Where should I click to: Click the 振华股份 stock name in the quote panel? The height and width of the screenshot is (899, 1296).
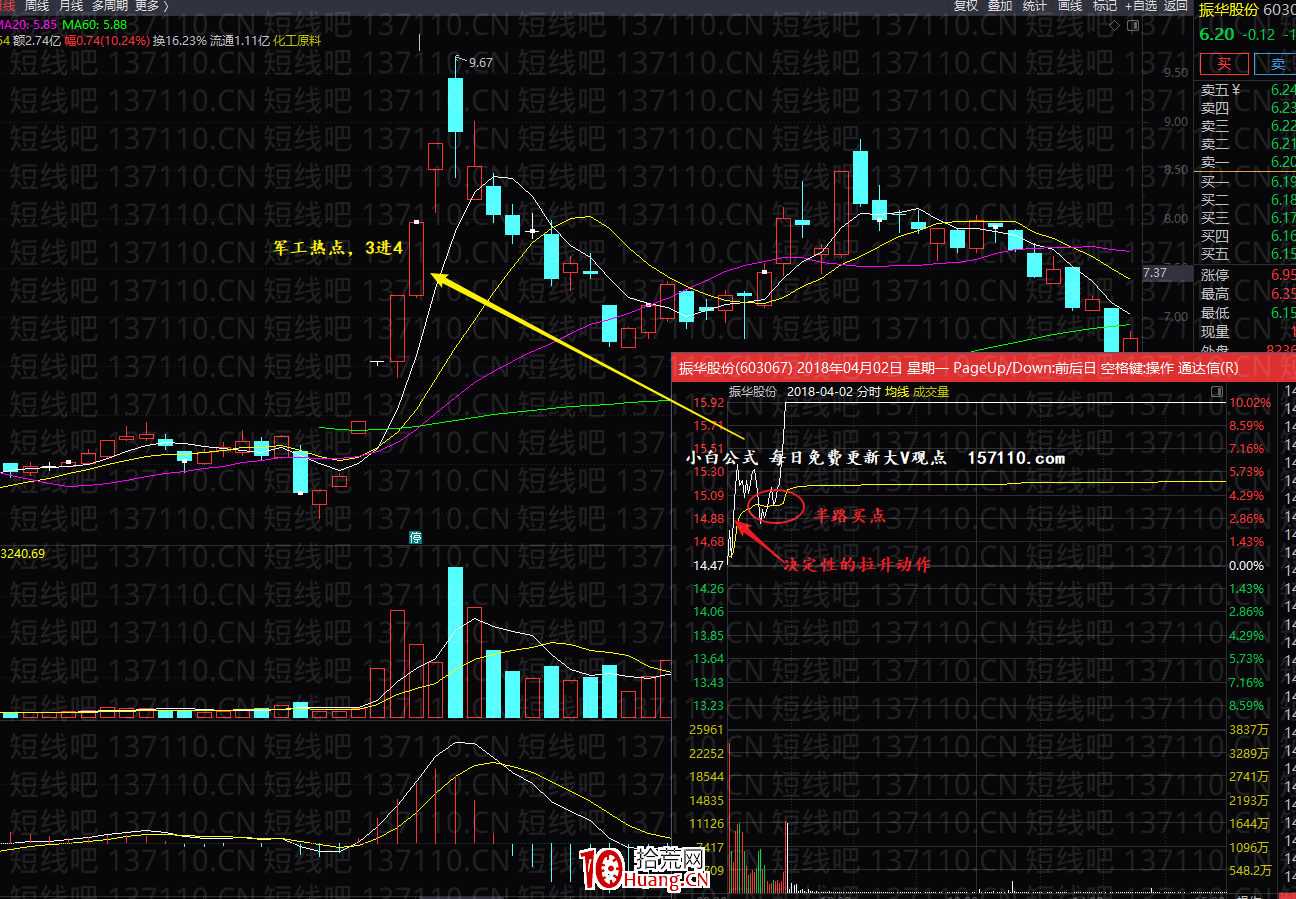pos(1228,9)
